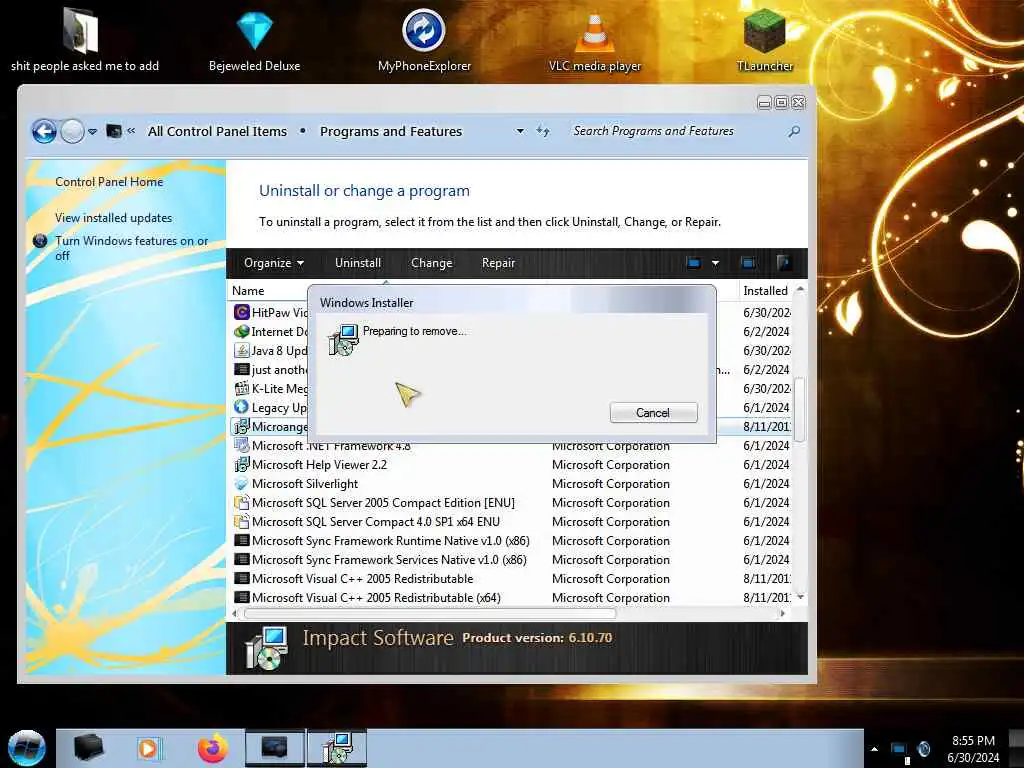Open address bar history dropdown arrow
The width and height of the screenshot is (1024, 768).
[520, 131]
